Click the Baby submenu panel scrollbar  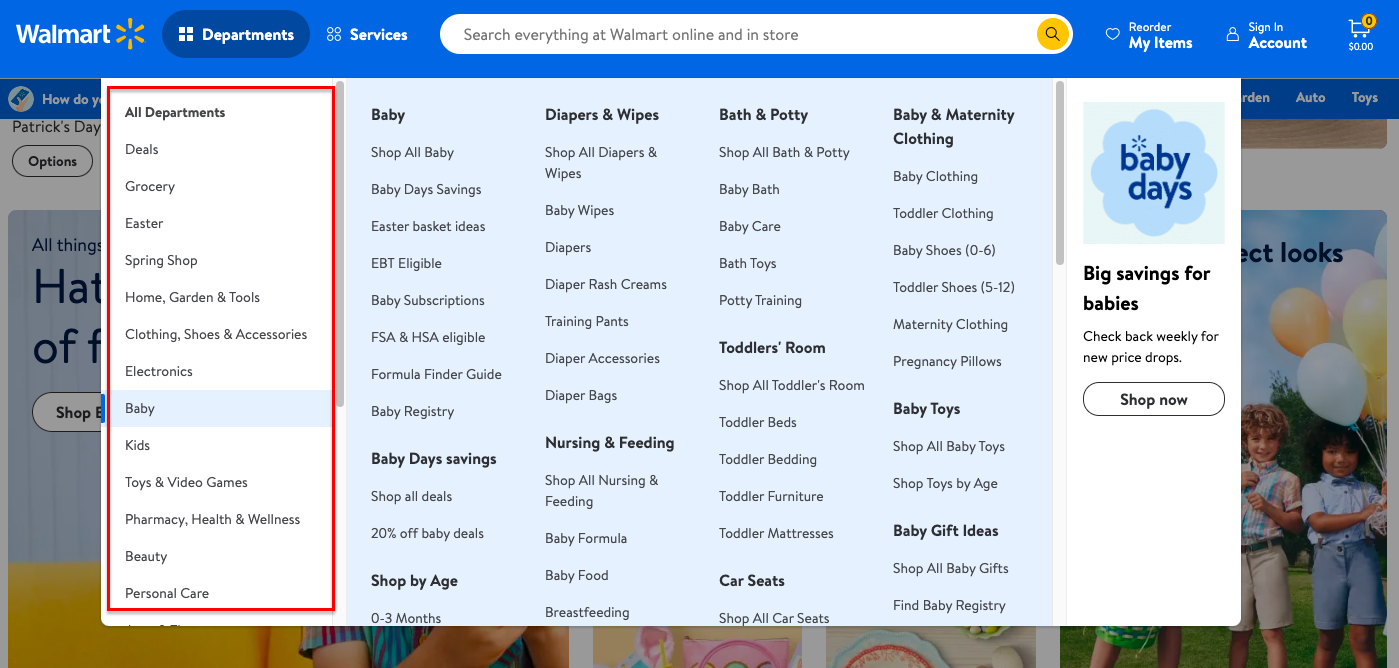coord(1059,173)
